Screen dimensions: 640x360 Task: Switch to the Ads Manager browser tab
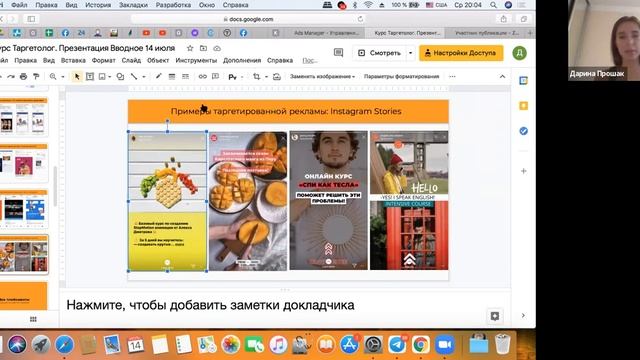[326, 33]
